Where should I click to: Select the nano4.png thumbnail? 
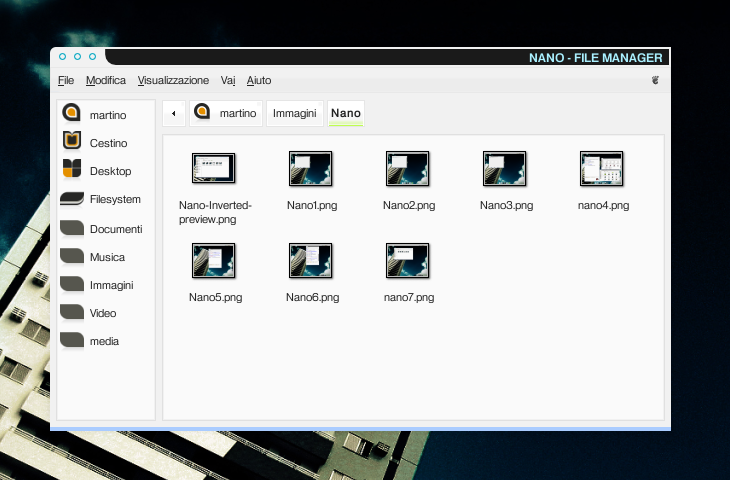(602, 169)
